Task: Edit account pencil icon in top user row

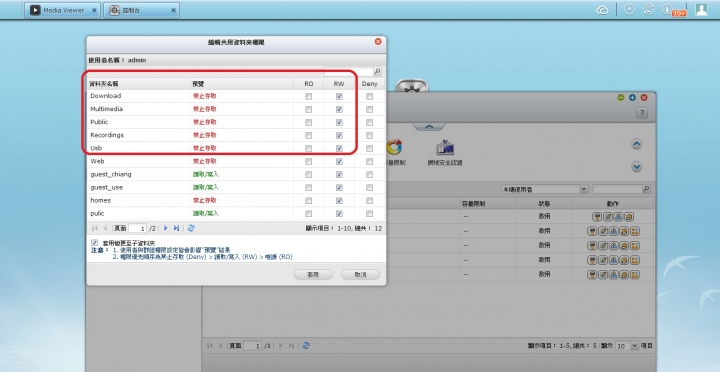Action: (x=607, y=217)
